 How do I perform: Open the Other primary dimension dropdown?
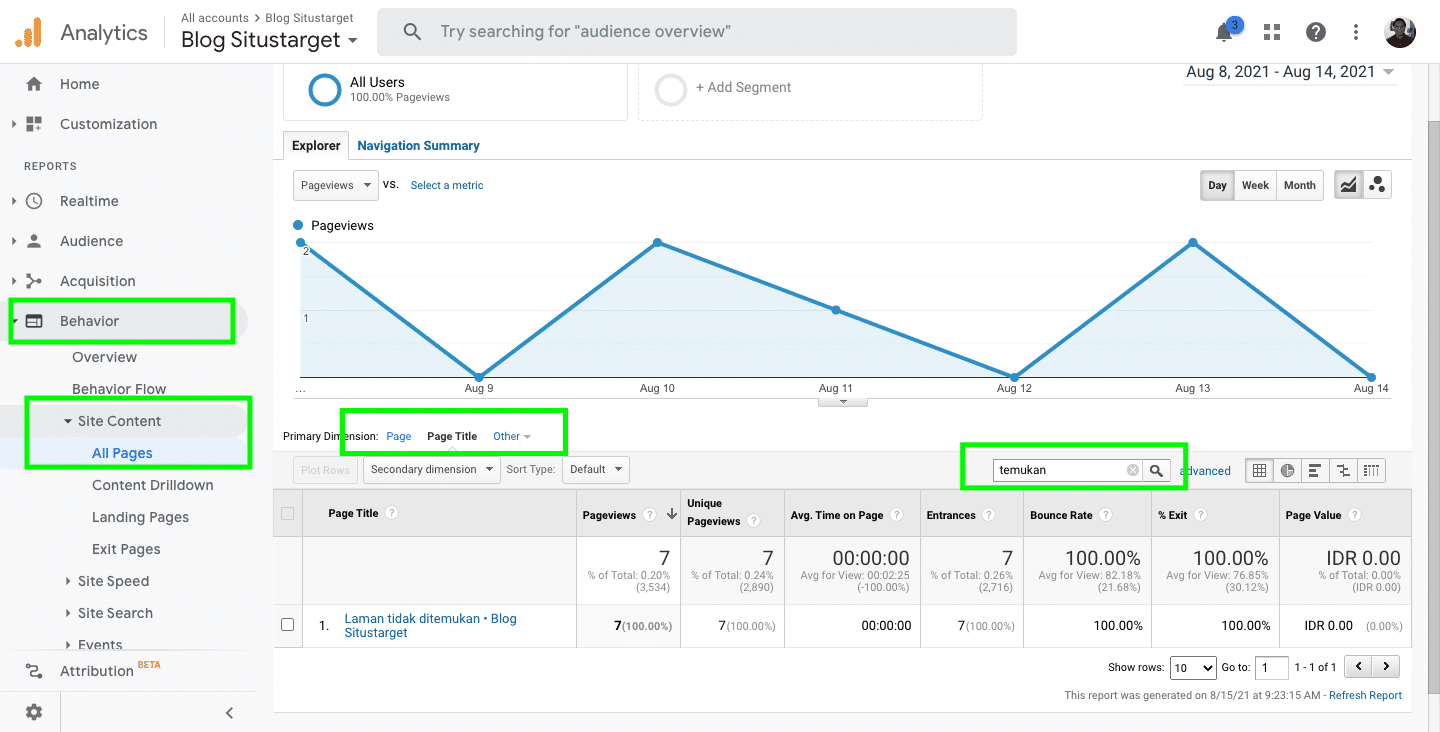(512, 436)
